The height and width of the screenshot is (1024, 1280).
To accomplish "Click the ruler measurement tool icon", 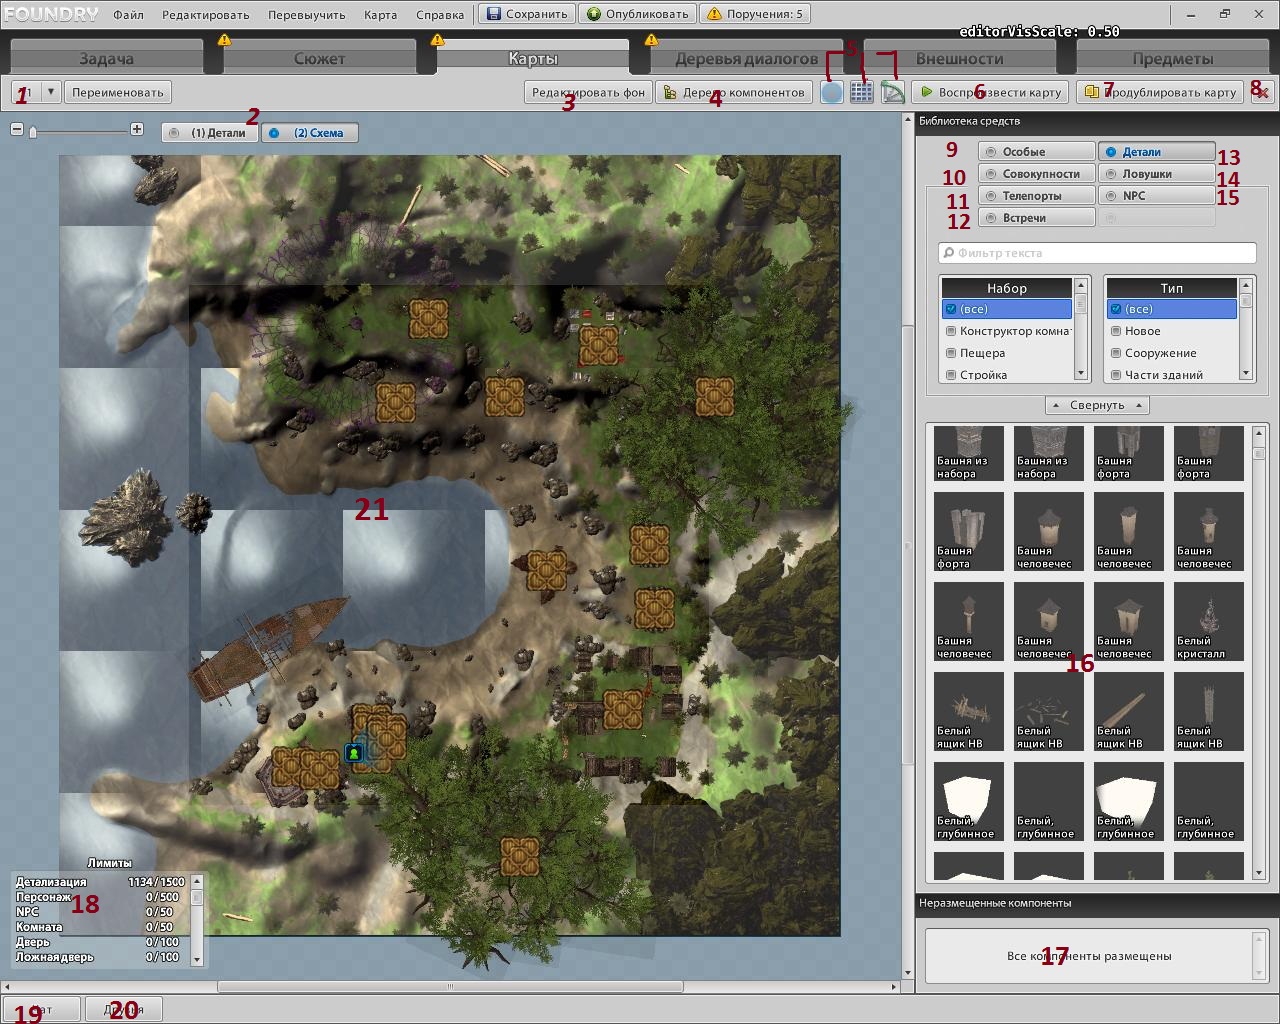I will 892,92.
